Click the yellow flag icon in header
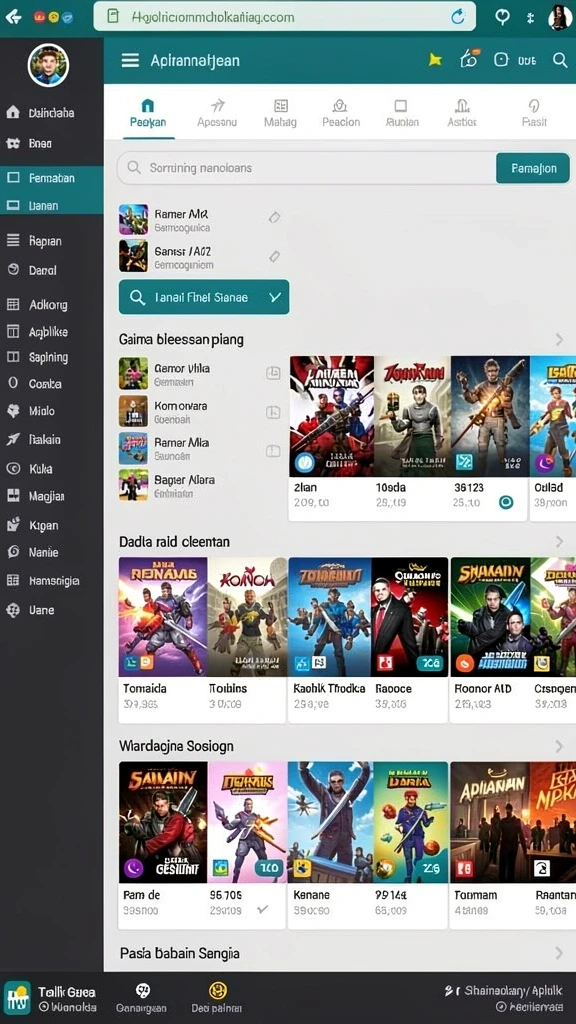 click(435, 60)
